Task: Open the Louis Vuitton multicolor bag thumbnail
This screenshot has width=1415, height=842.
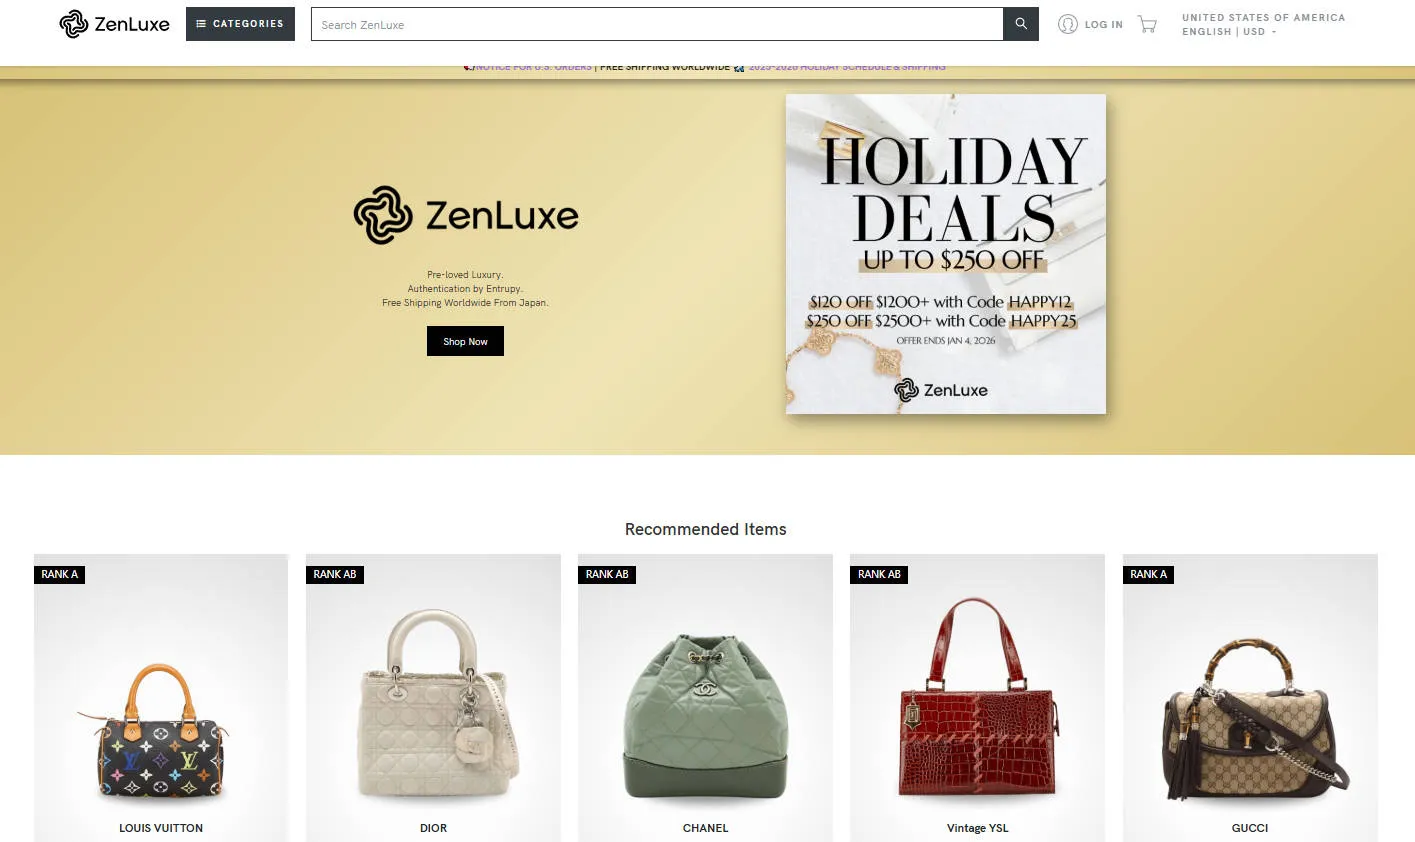Action: (x=161, y=698)
